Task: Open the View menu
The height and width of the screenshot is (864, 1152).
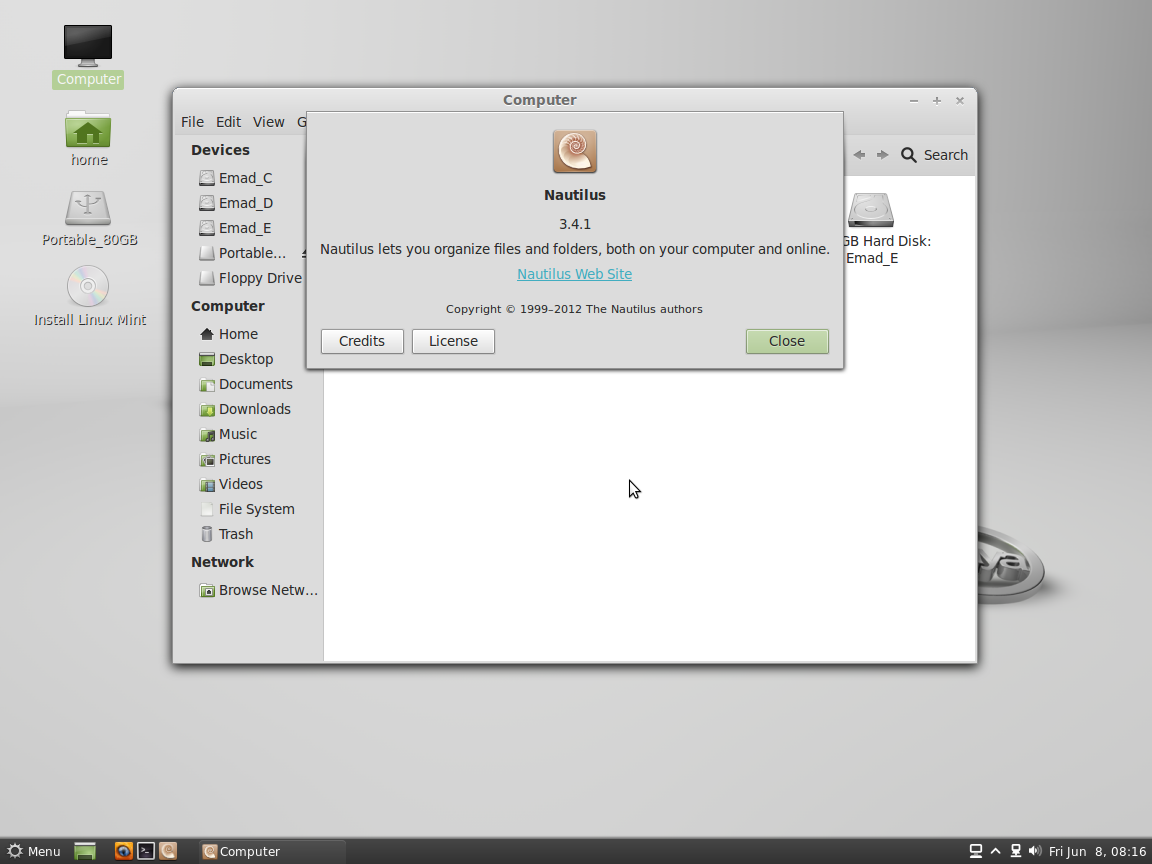Action: pos(268,122)
